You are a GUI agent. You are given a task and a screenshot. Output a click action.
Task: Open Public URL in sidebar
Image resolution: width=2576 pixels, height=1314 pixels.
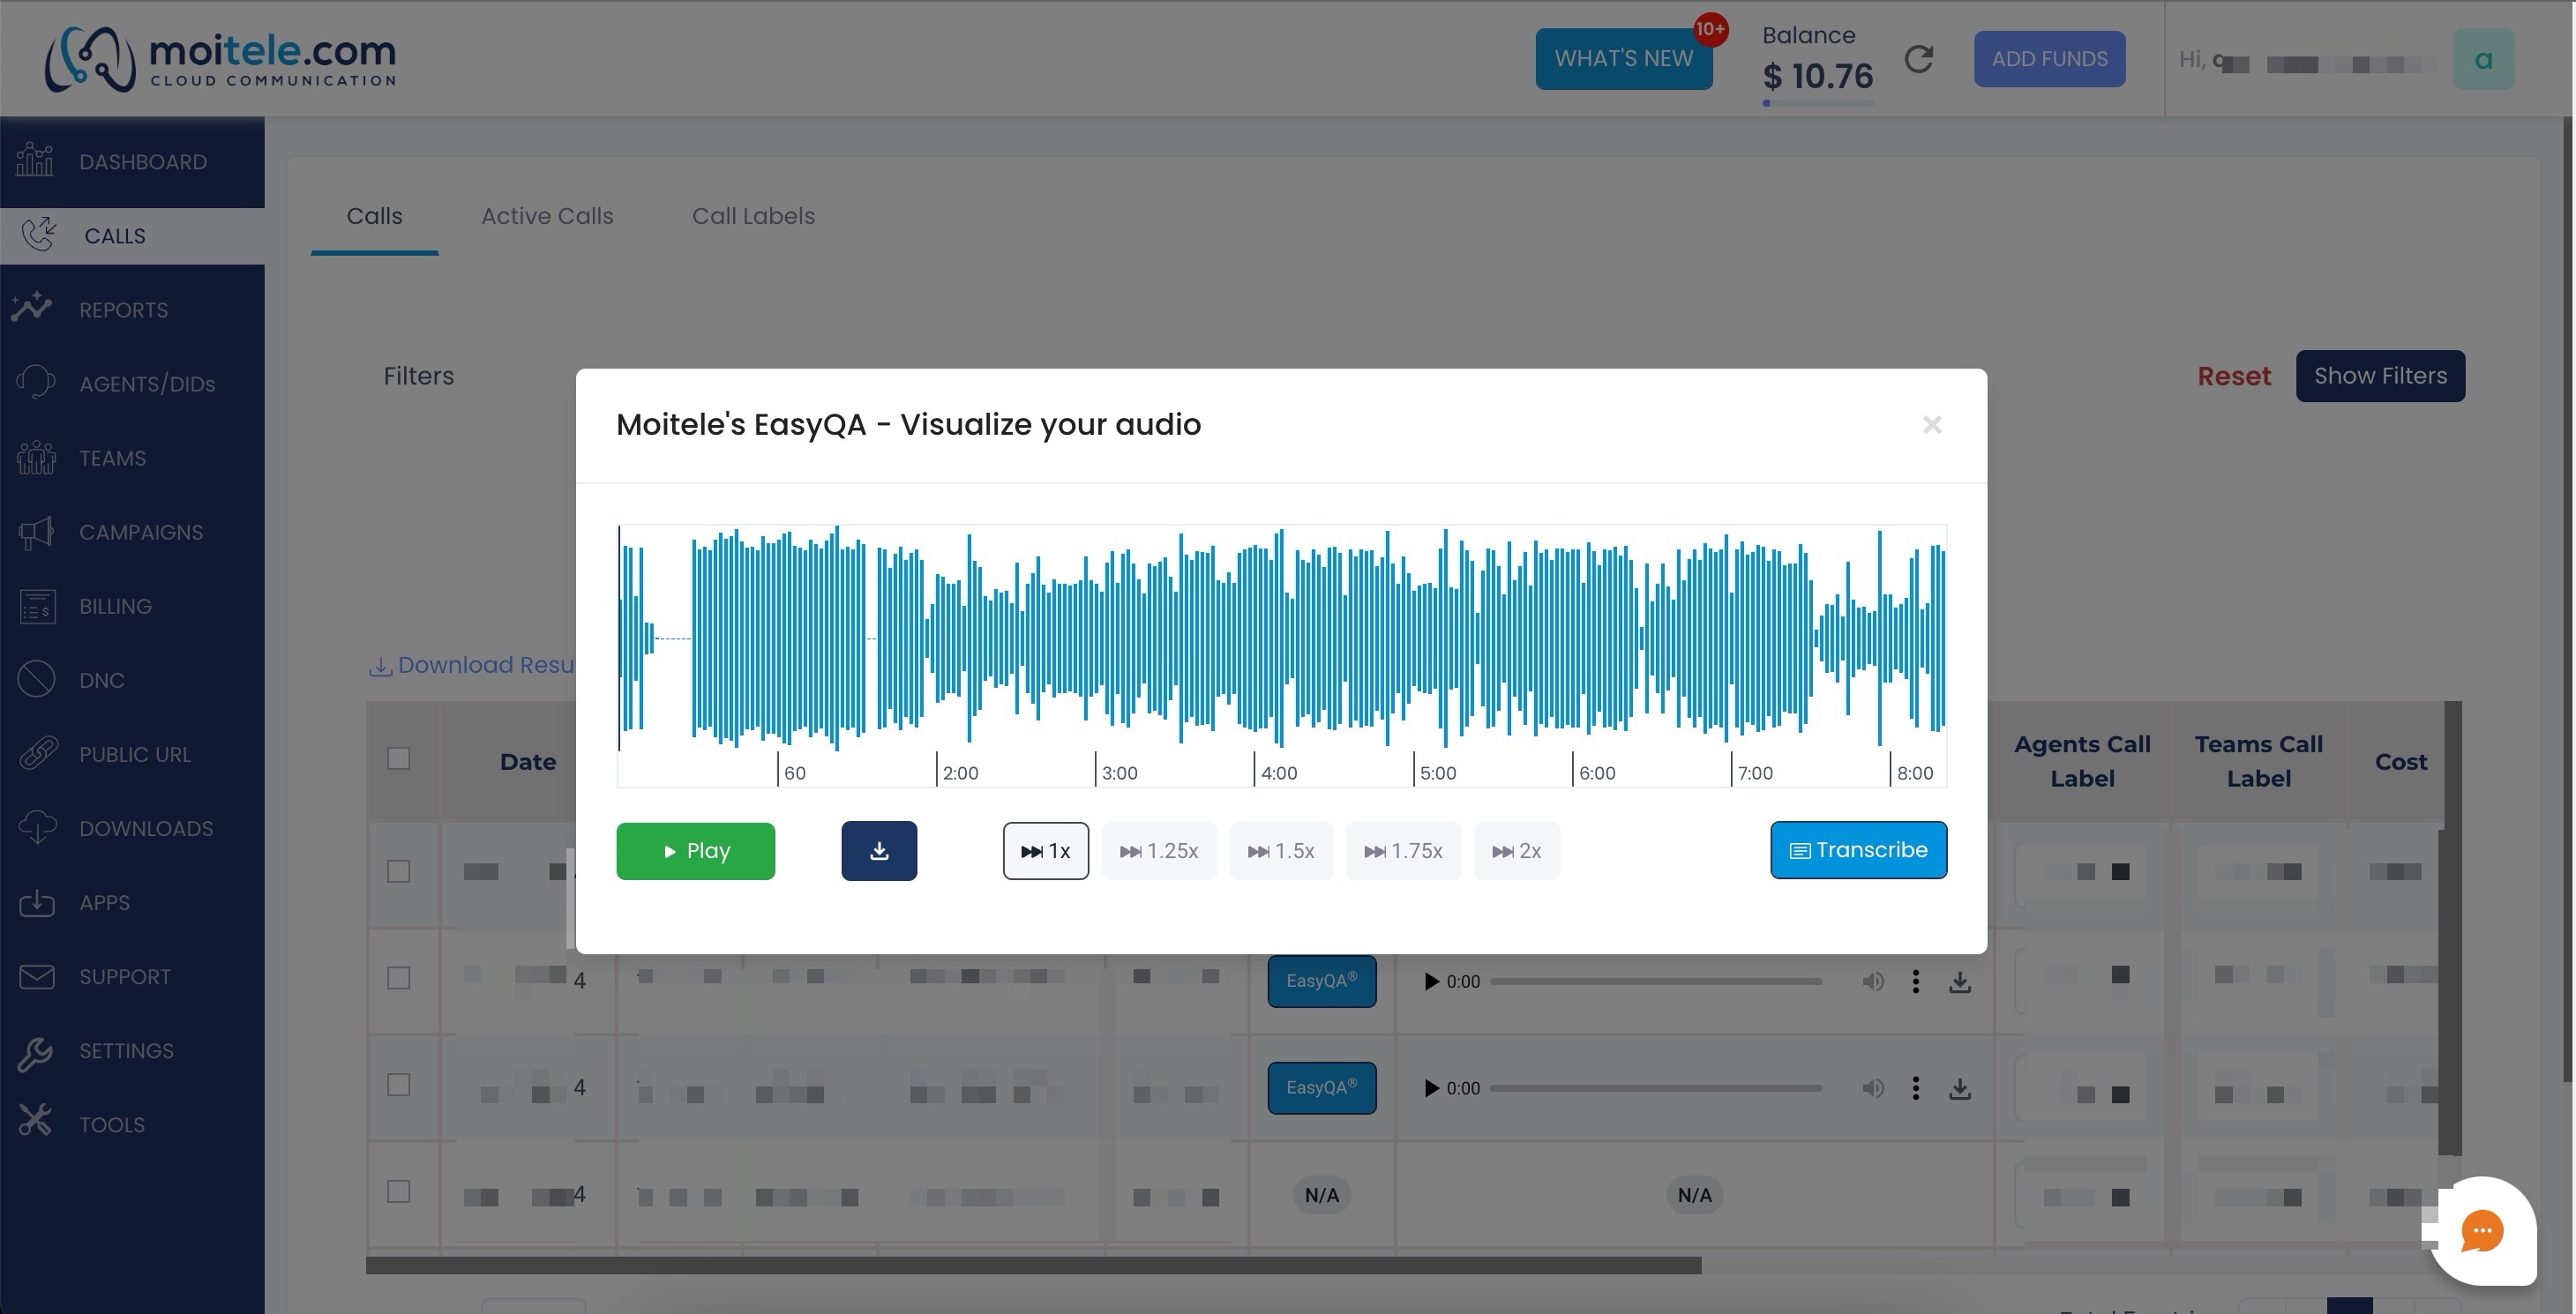pos(132,754)
